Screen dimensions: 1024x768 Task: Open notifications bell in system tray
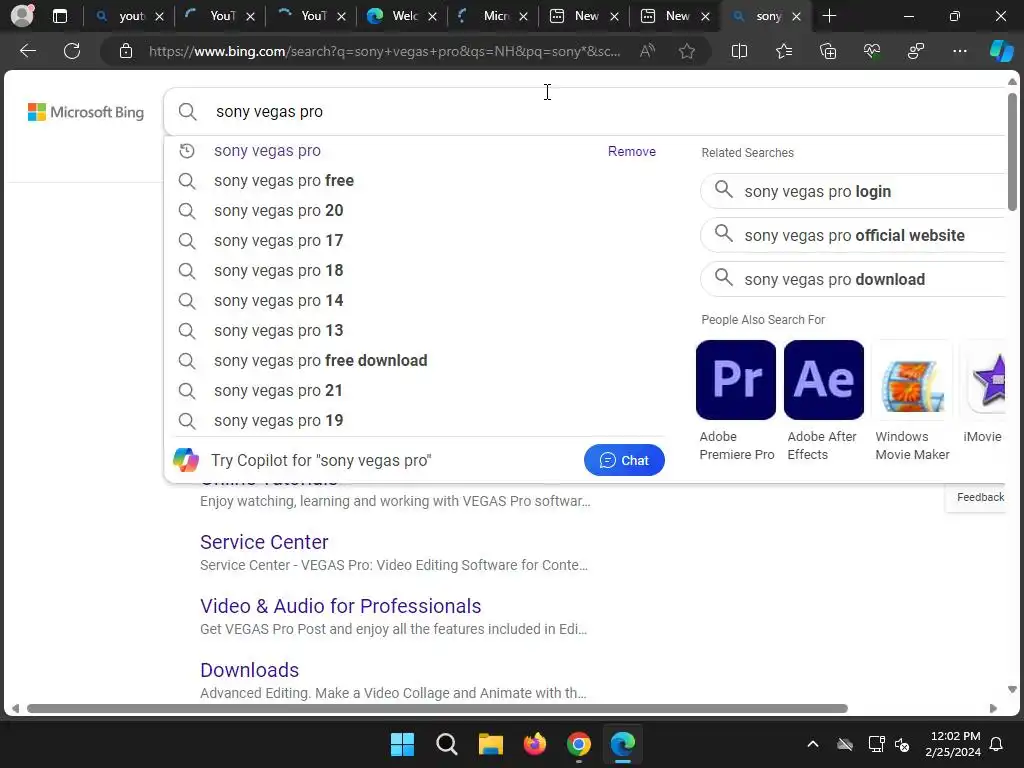(997, 744)
